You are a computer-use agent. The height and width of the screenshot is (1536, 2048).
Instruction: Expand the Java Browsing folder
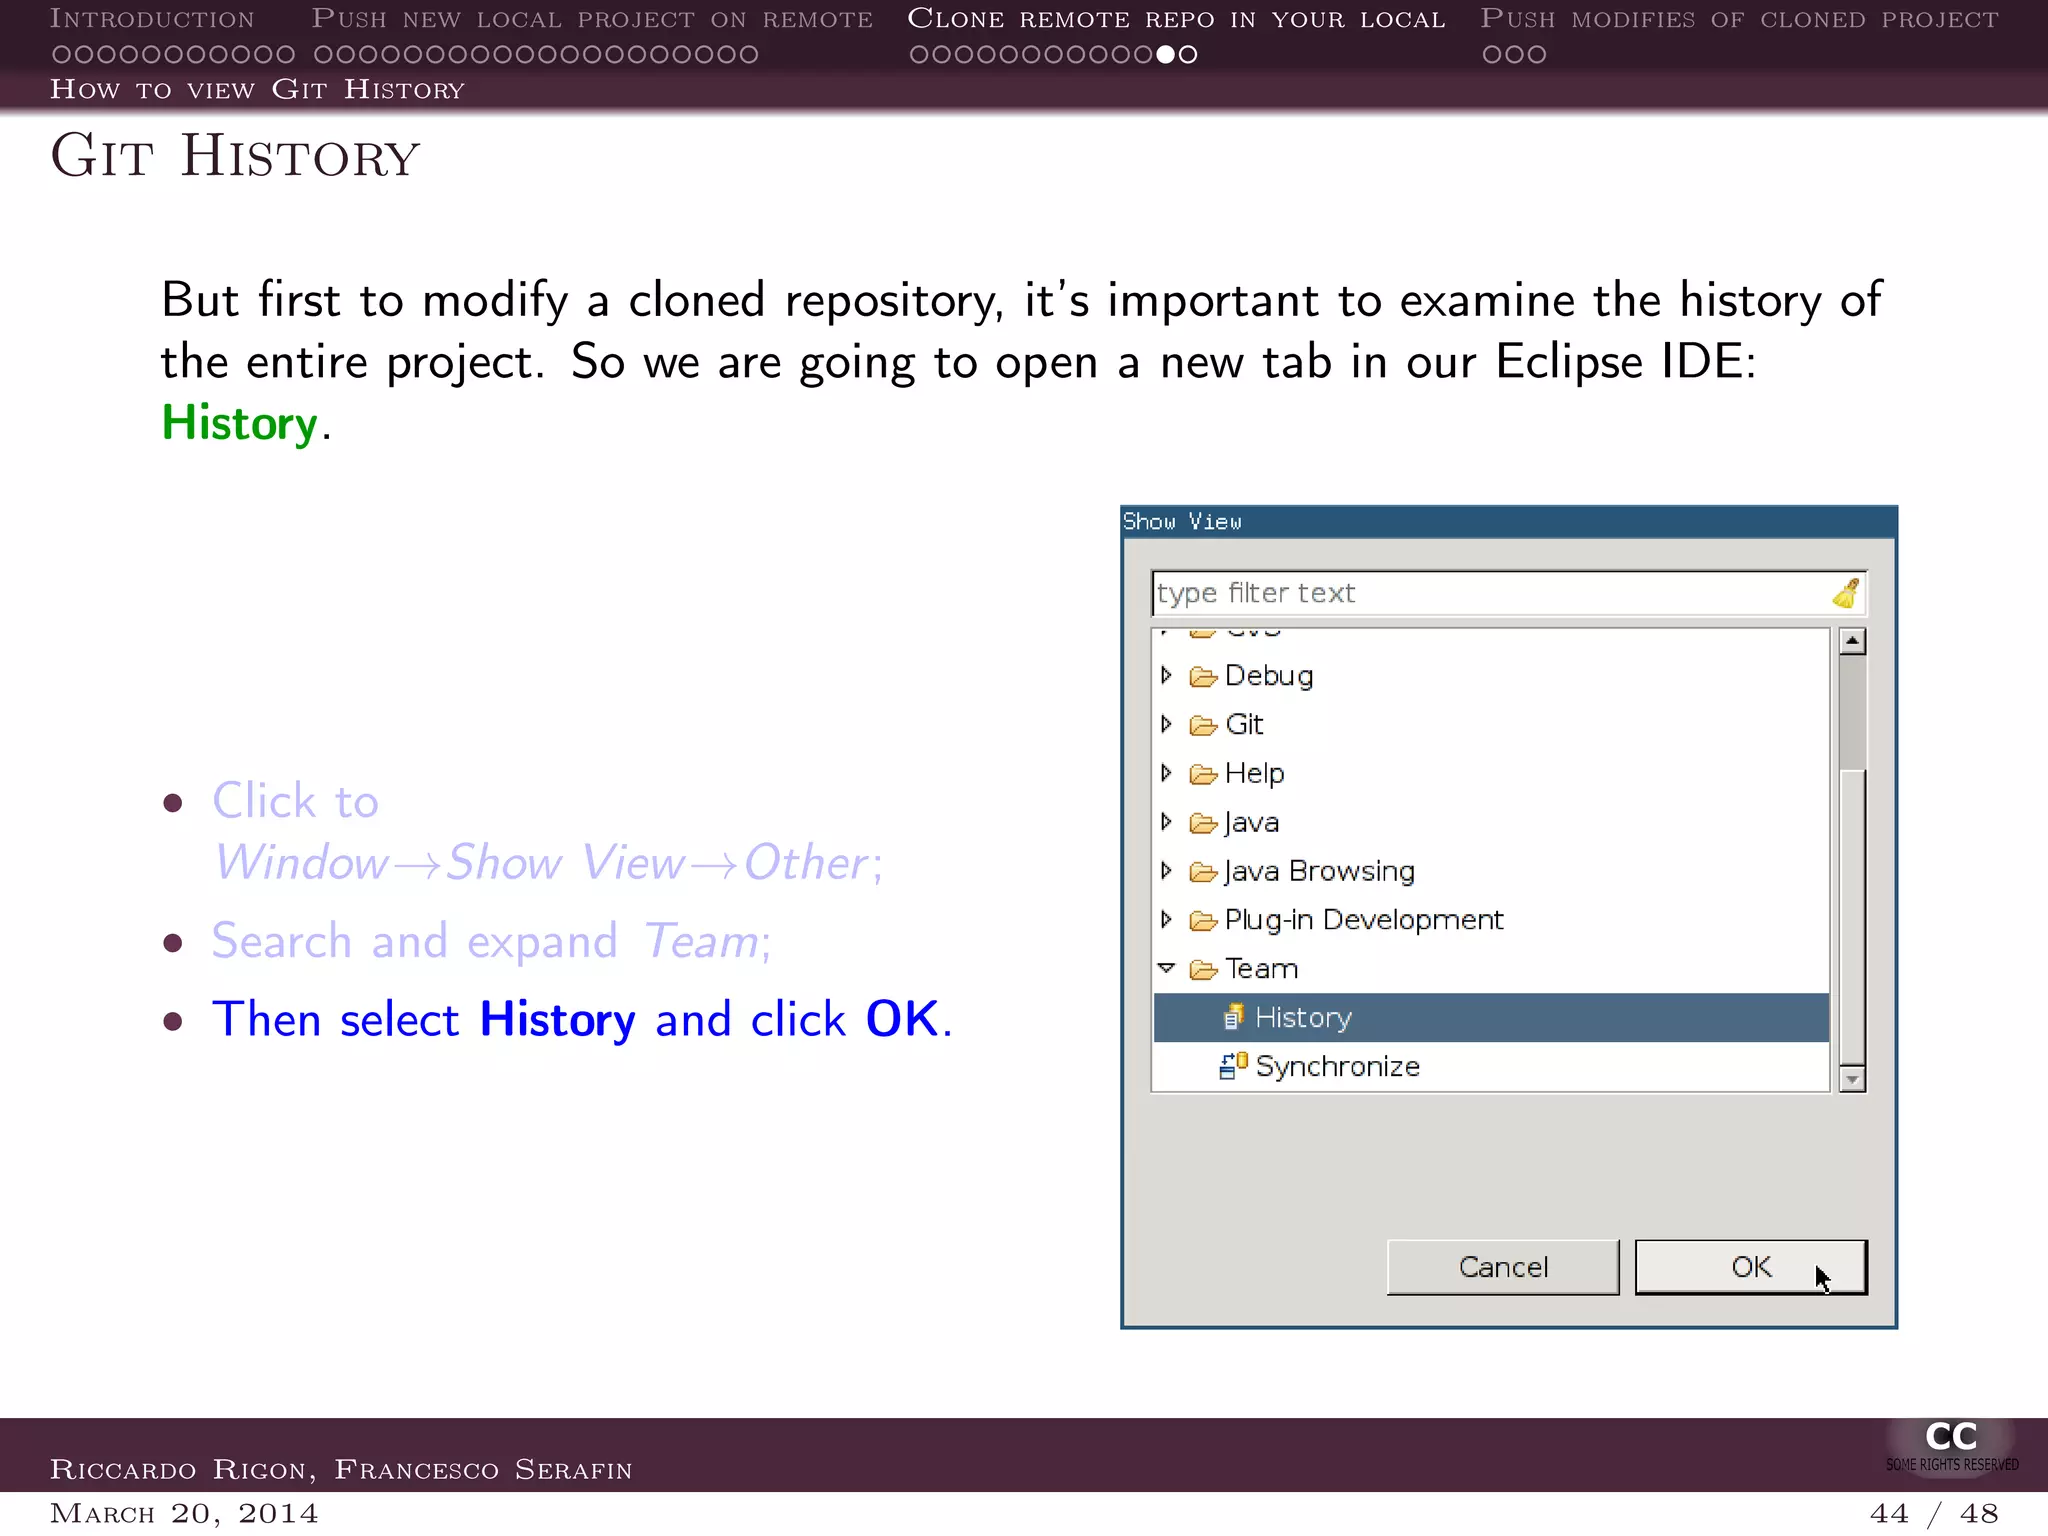(x=1166, y=871)
